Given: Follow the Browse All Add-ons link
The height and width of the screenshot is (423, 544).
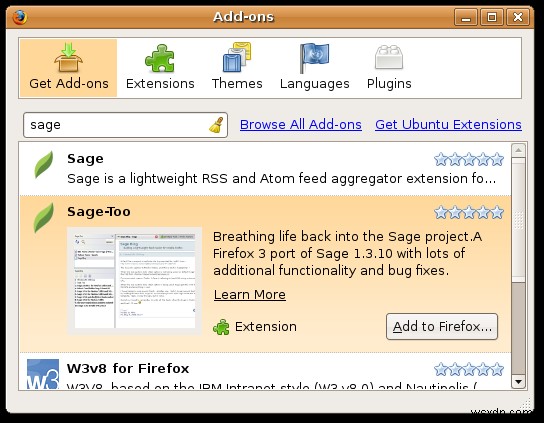Looking at the screenshot, I should (x=301, y=125).
